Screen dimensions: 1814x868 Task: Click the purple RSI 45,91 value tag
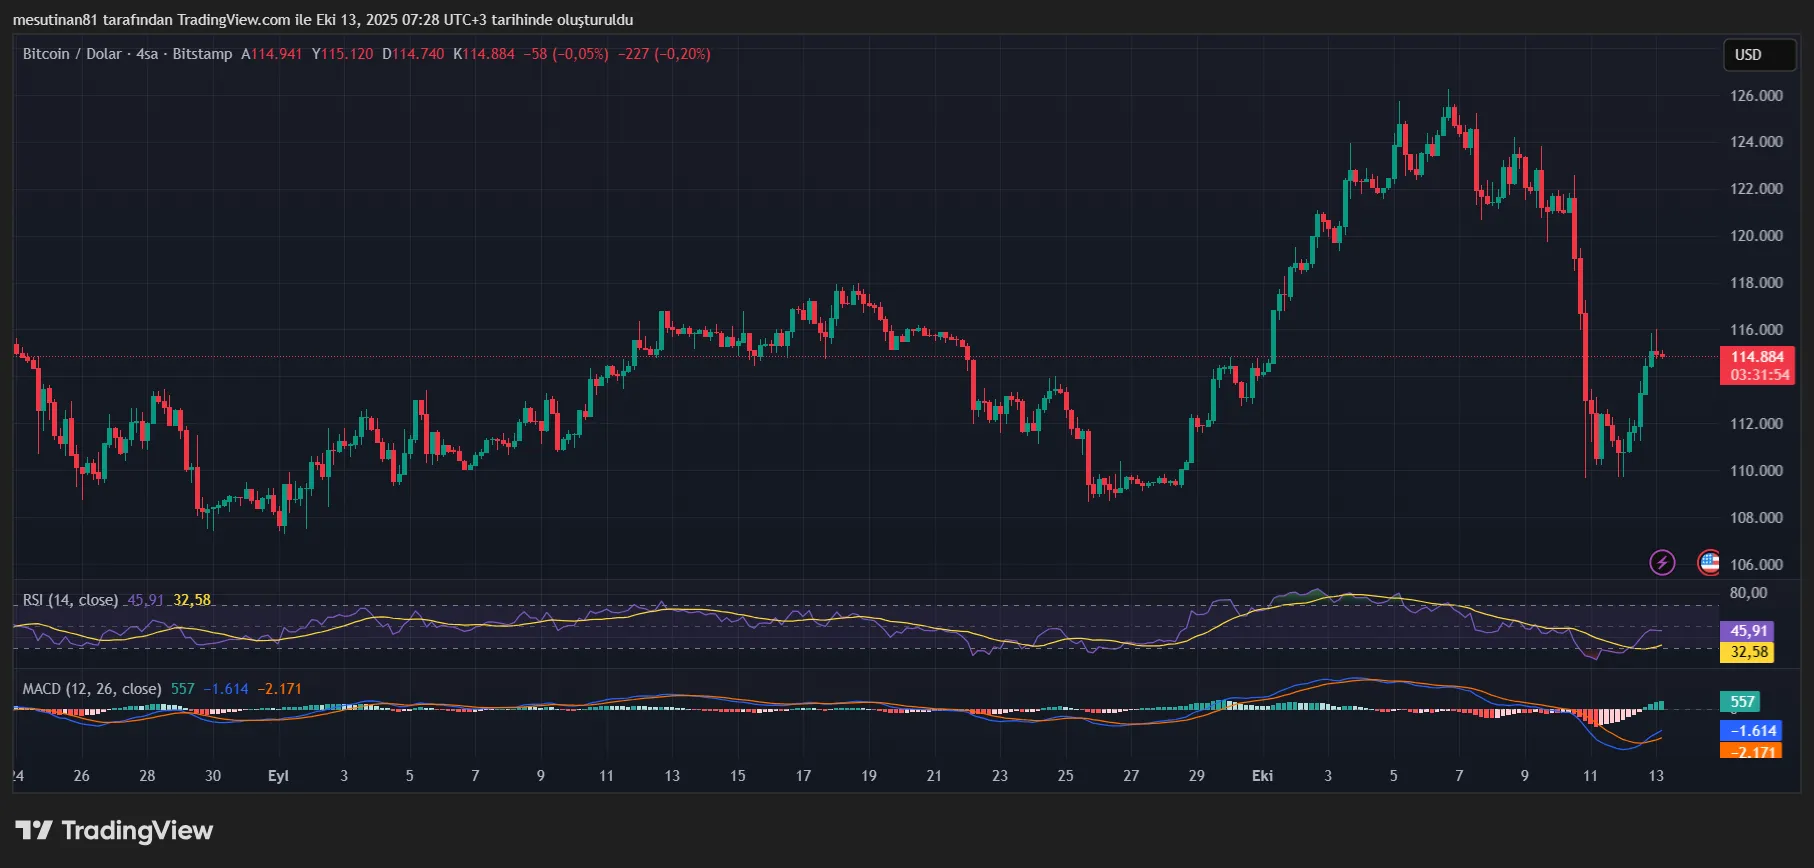click(1748, 631)
